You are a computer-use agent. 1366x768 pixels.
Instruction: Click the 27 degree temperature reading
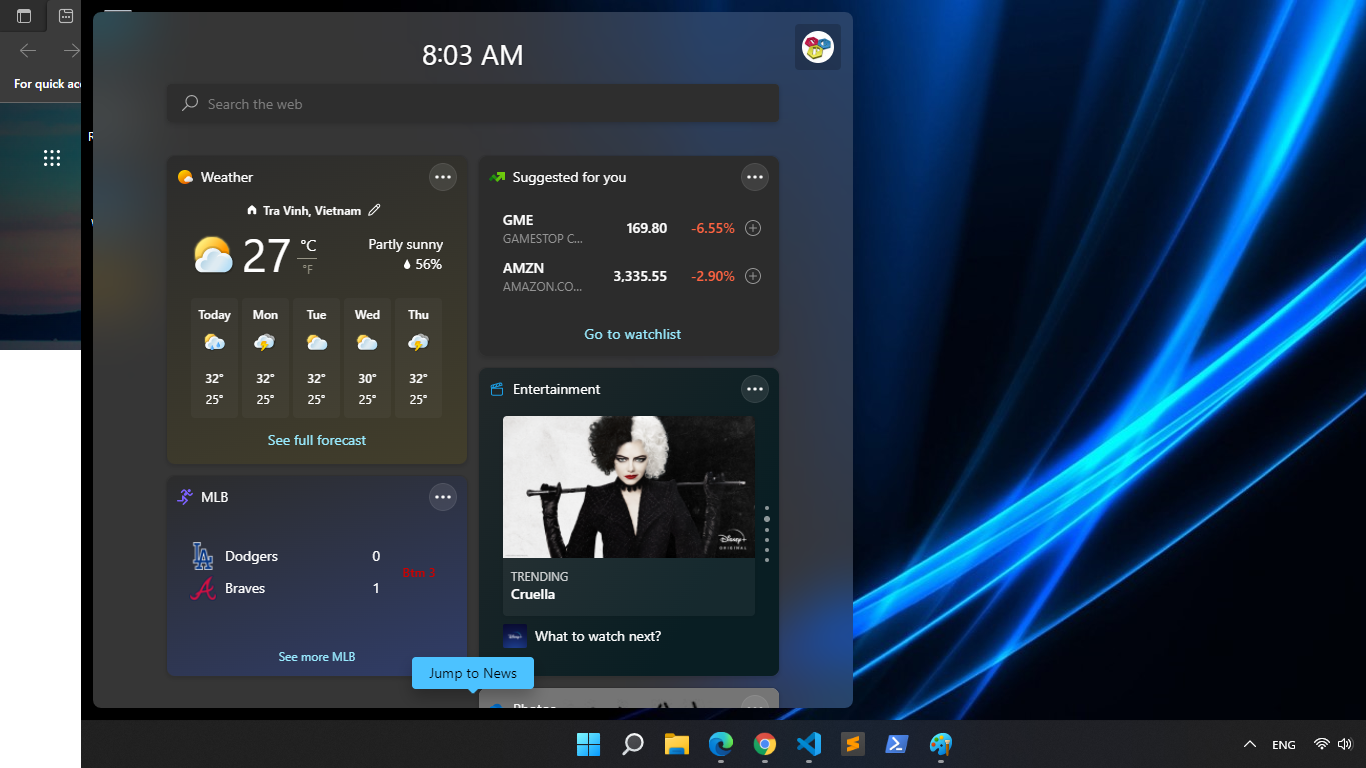[x=266, y=256]
